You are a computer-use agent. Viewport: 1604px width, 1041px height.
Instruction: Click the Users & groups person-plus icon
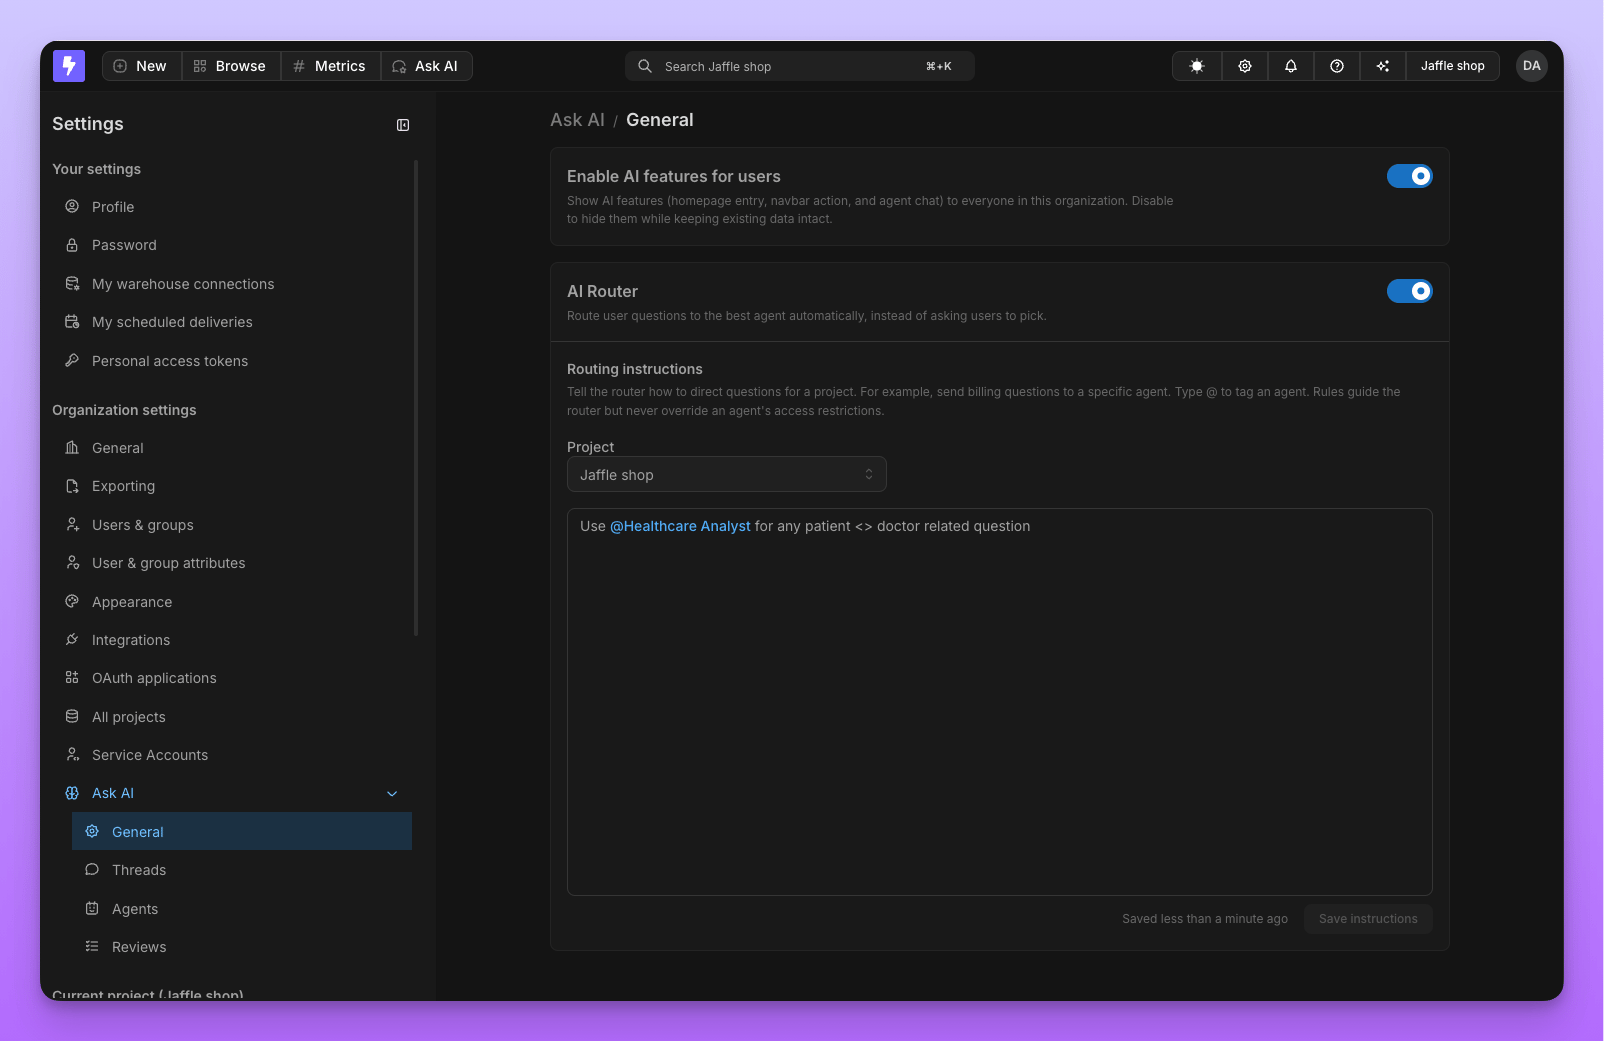click(72, 524)
